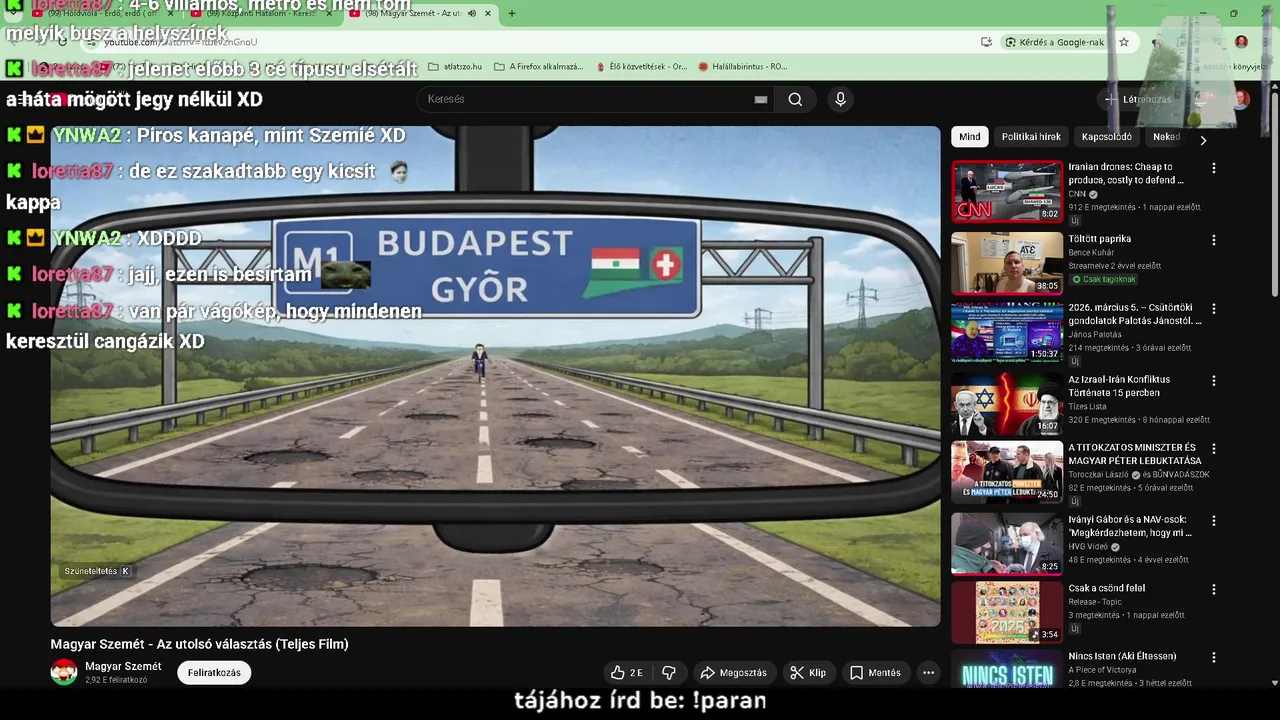
Task: Open the Nincs Isten video thumbnail
Action: [x=1007, y=669]
